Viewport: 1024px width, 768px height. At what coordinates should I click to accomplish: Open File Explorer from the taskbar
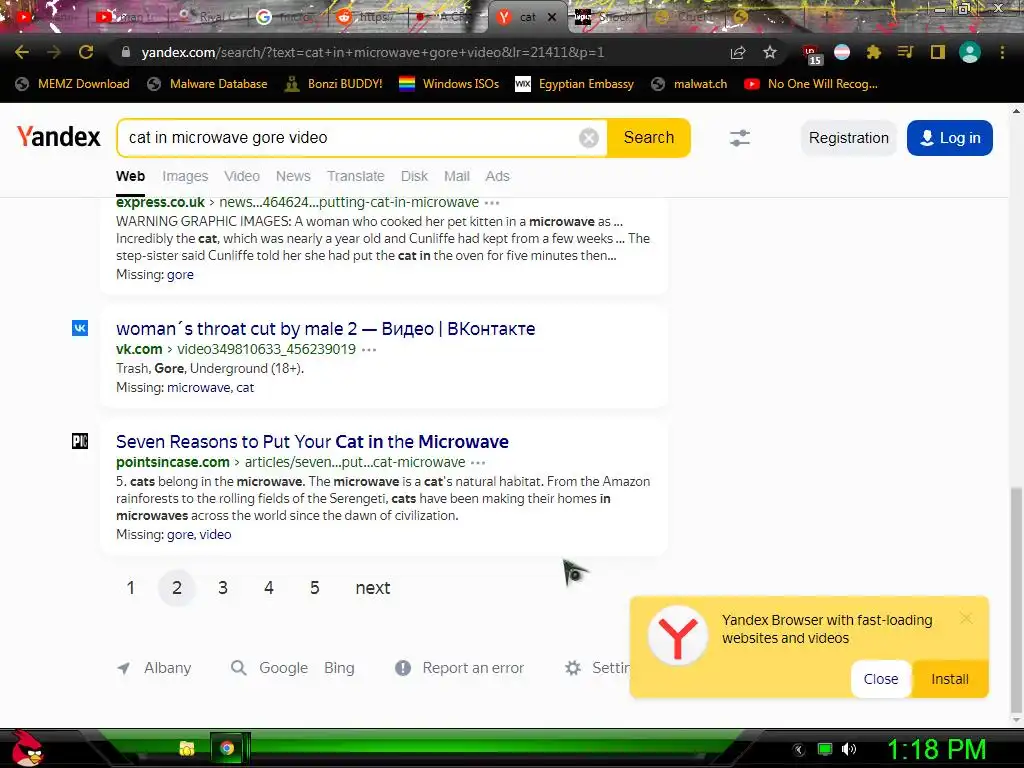tap(187, 748)
